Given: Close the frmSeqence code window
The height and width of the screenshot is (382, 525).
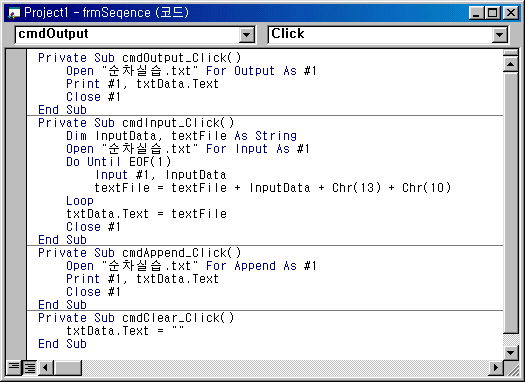Looking at the screenshot, I should click(511, 13).
